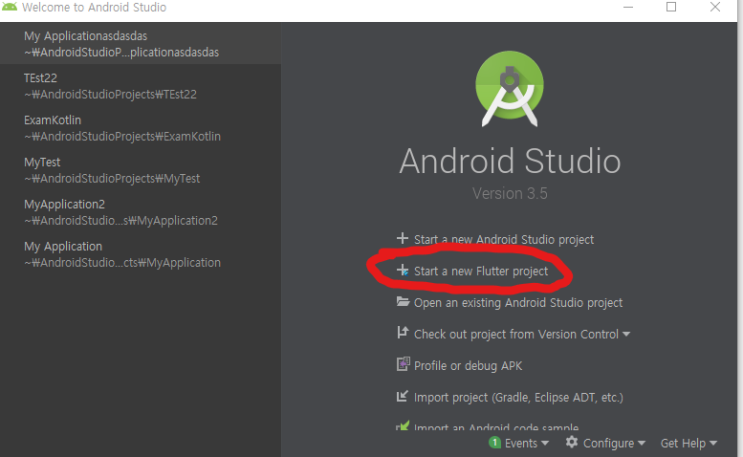Open recent project TEst22
This screenshot has width=743, height=457.
140,86
